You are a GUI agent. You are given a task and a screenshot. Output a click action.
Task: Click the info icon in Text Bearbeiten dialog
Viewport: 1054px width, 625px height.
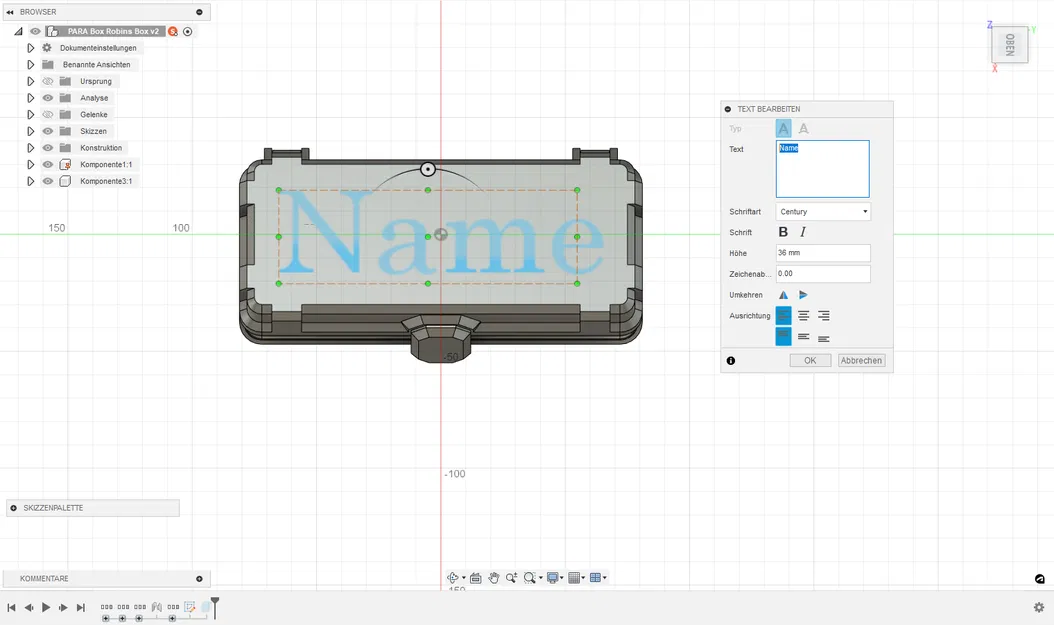731,361
